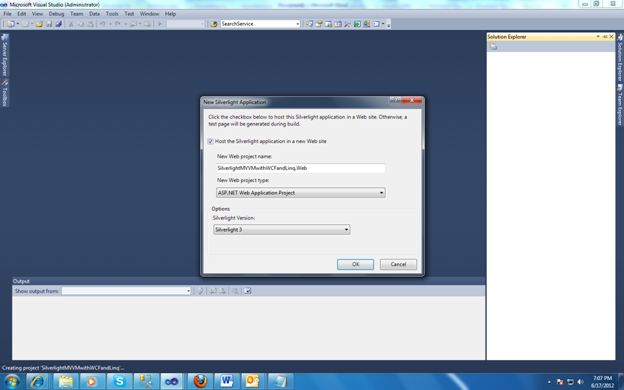Click Find Message in Code in Output toolbar
The width and height of the screenshot is (624, 390).
[x=200, y=291]
